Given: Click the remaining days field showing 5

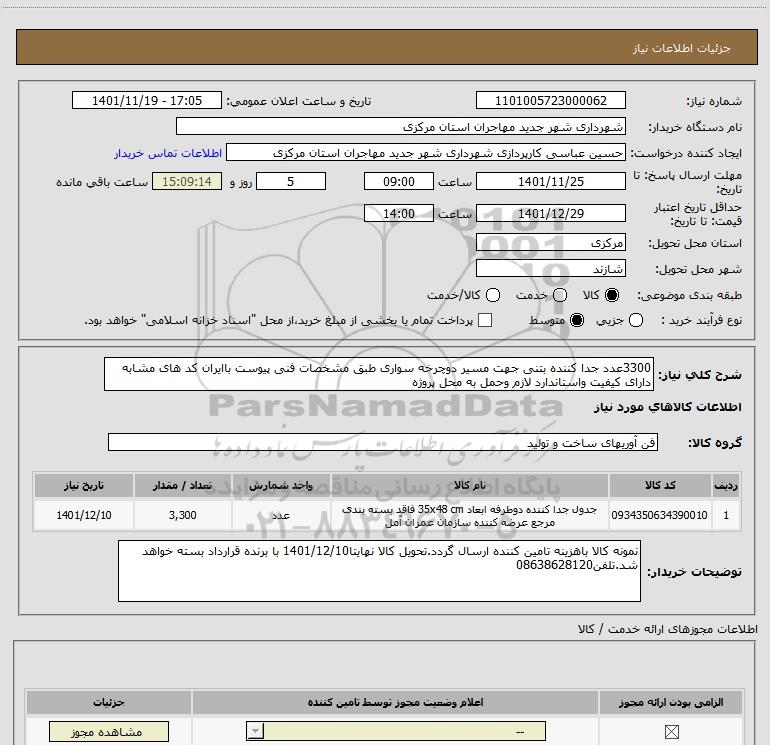Looking at the screenshot, I should click(291, 181).
